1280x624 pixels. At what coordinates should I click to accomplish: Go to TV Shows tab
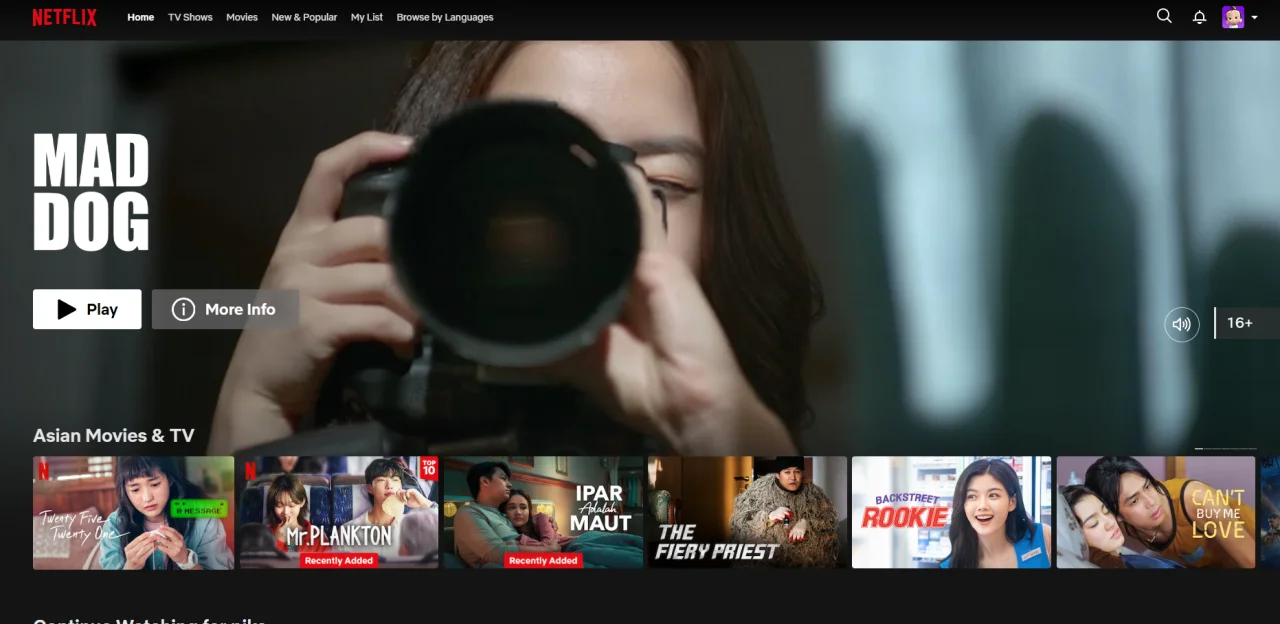click(190, 17)
